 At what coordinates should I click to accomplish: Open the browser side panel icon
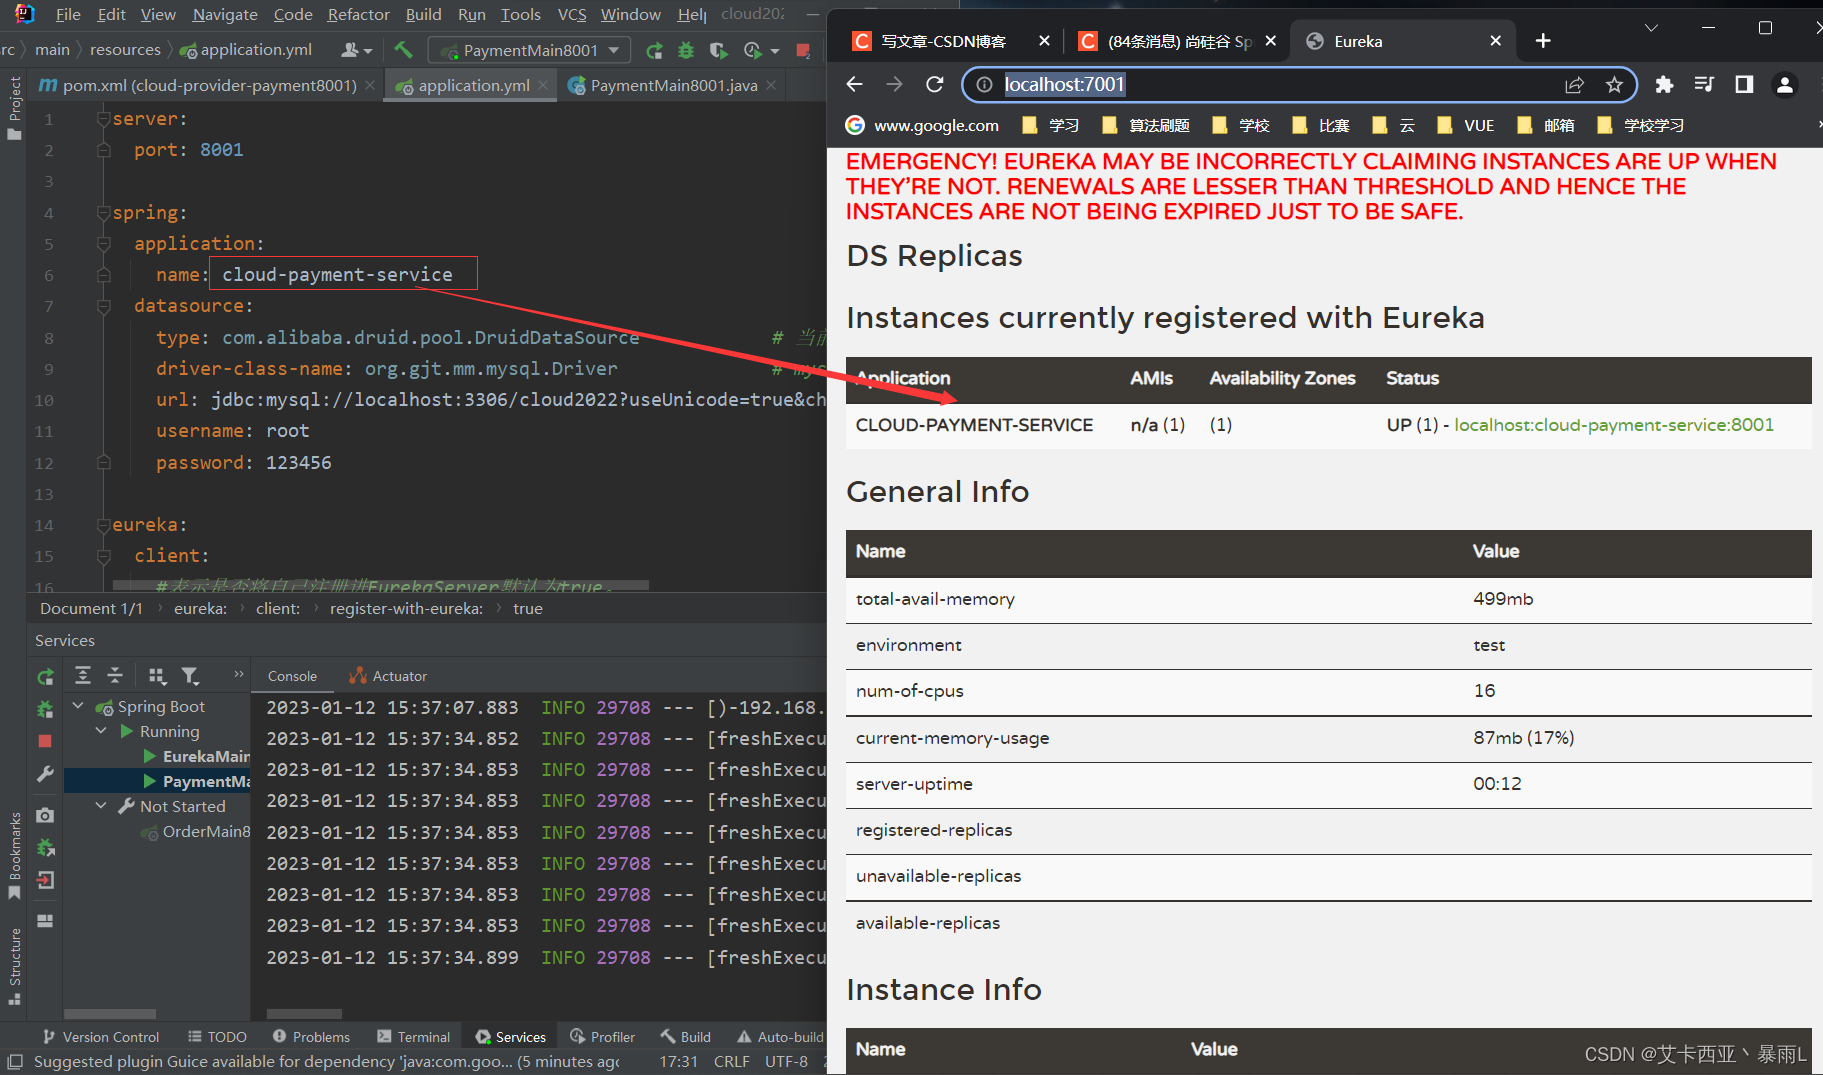click(x=1744, y=85)
